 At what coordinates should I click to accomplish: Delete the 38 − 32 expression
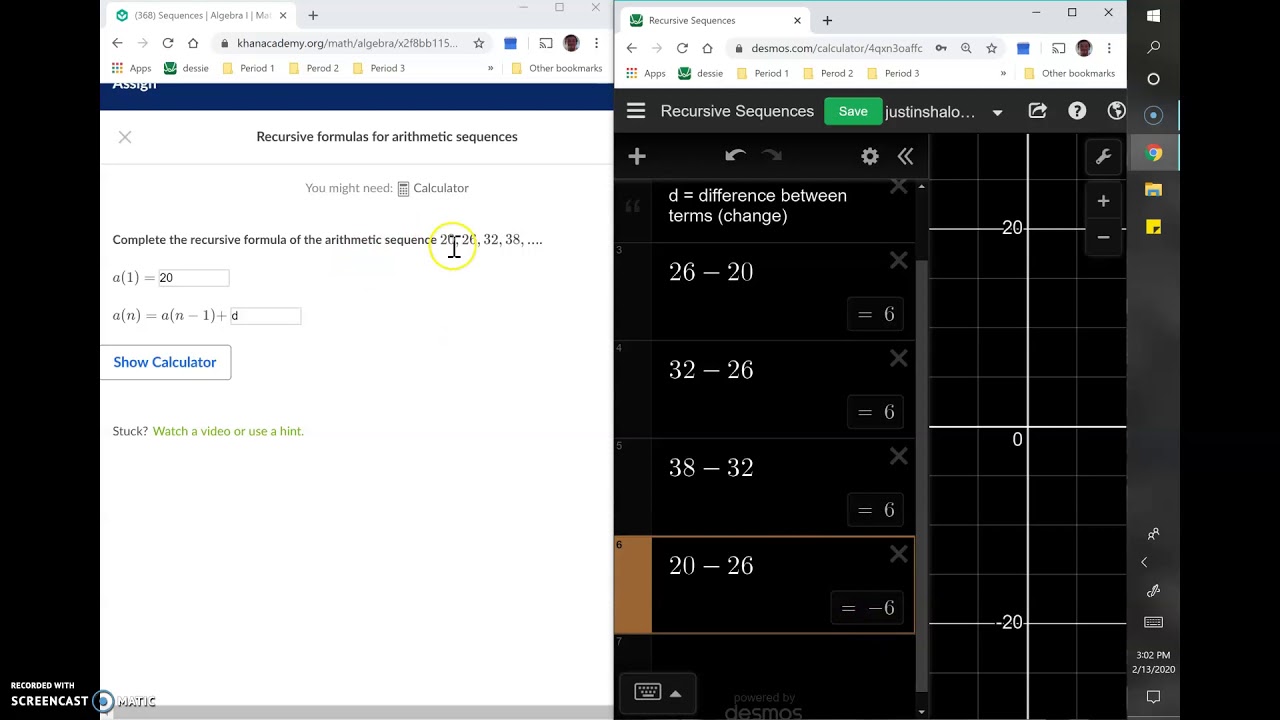coord(898,456)
